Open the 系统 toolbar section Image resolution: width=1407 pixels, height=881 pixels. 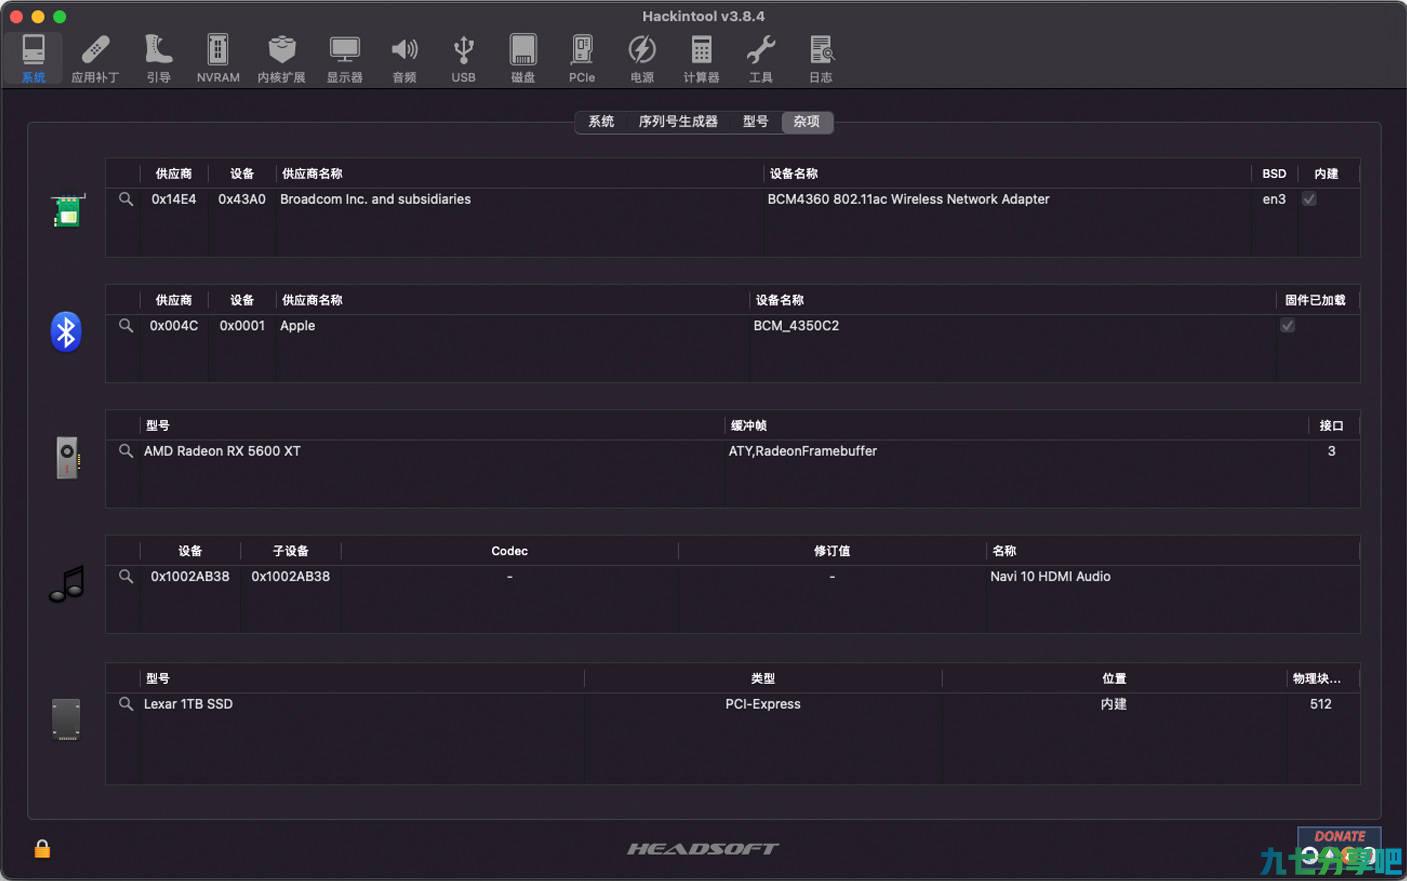tap(33, 58)
